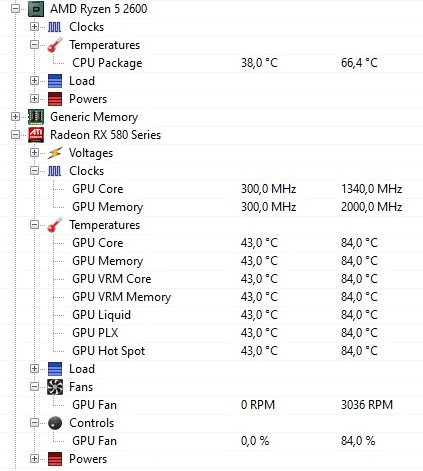Click the 84,0 °C GPU Hot Spot max value
Image resolution: width=423 pixels, height=471 pixels.
click(359, 351)
